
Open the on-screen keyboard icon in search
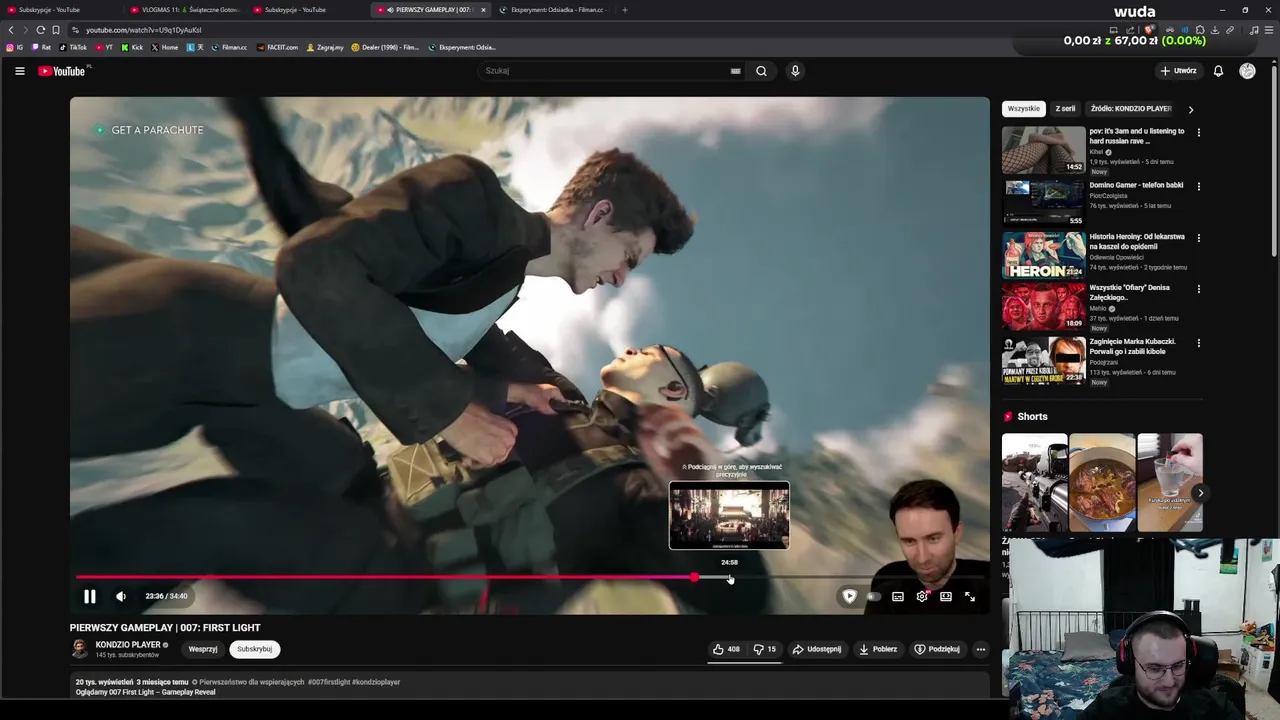[x=735, y=71]
